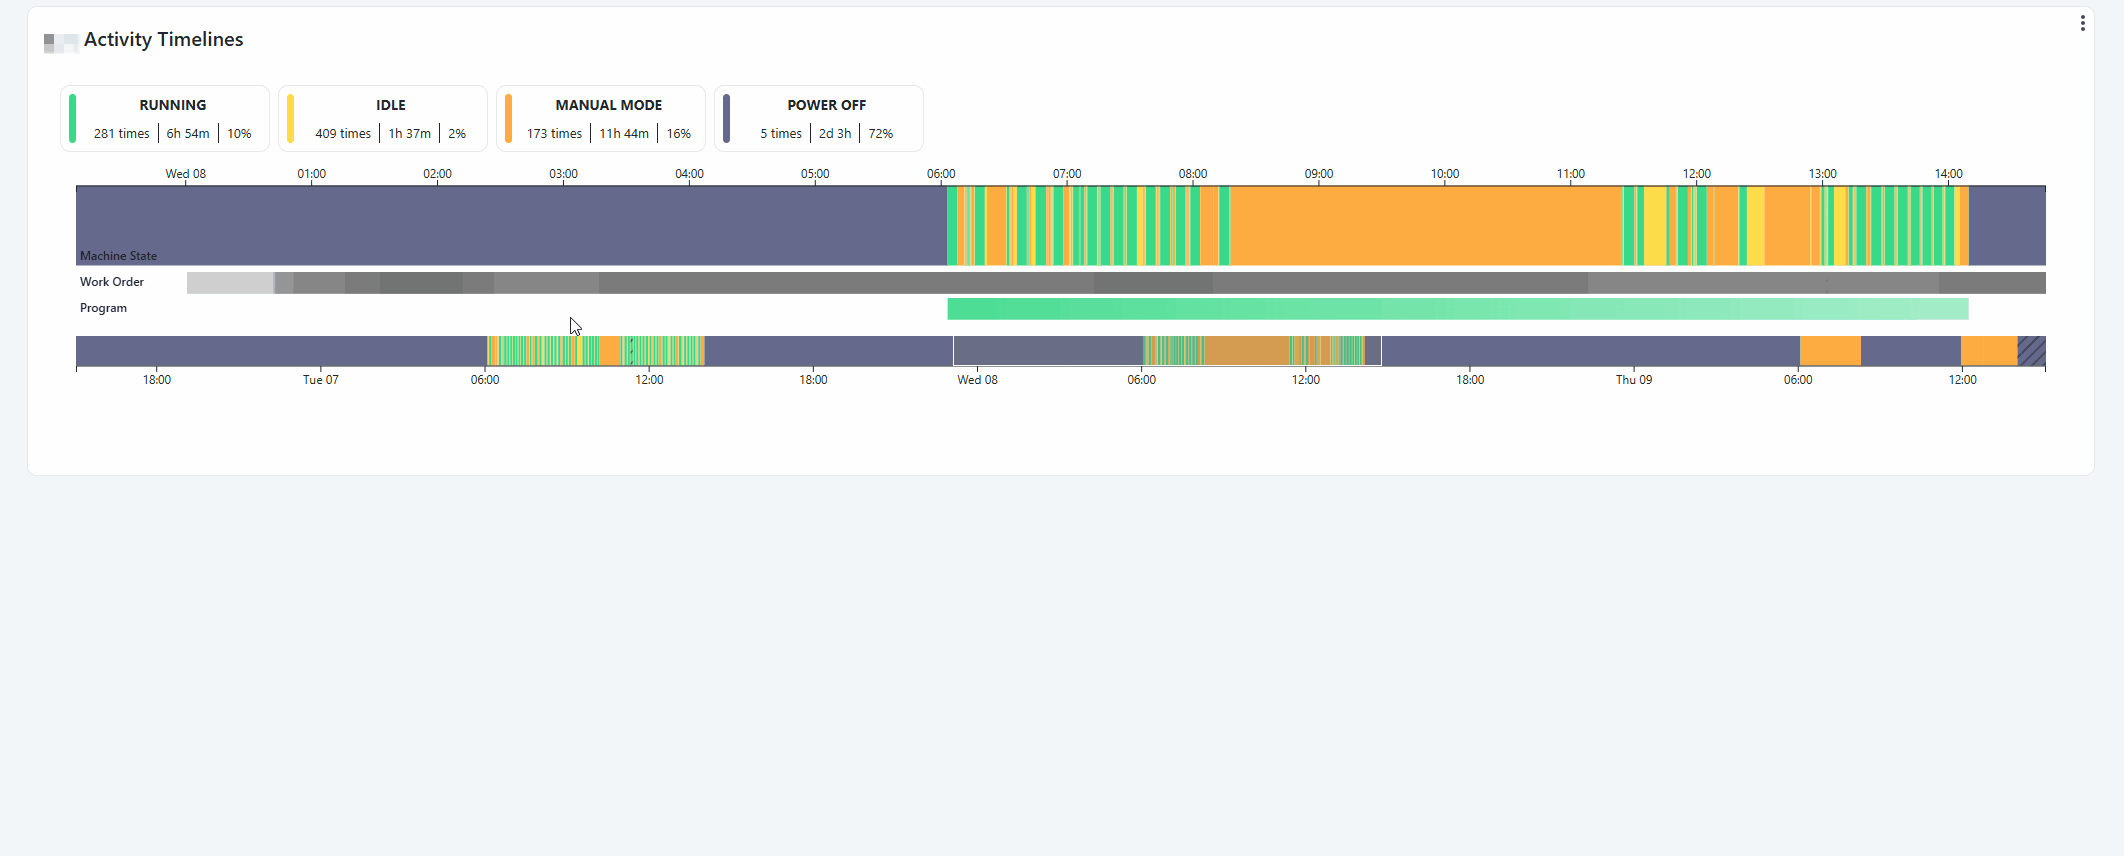Click the long orange block between 09:00 and 11:00
The height and width of the screenshot is (856, 2124).
pyautogui.click(x=1425, y=225)
